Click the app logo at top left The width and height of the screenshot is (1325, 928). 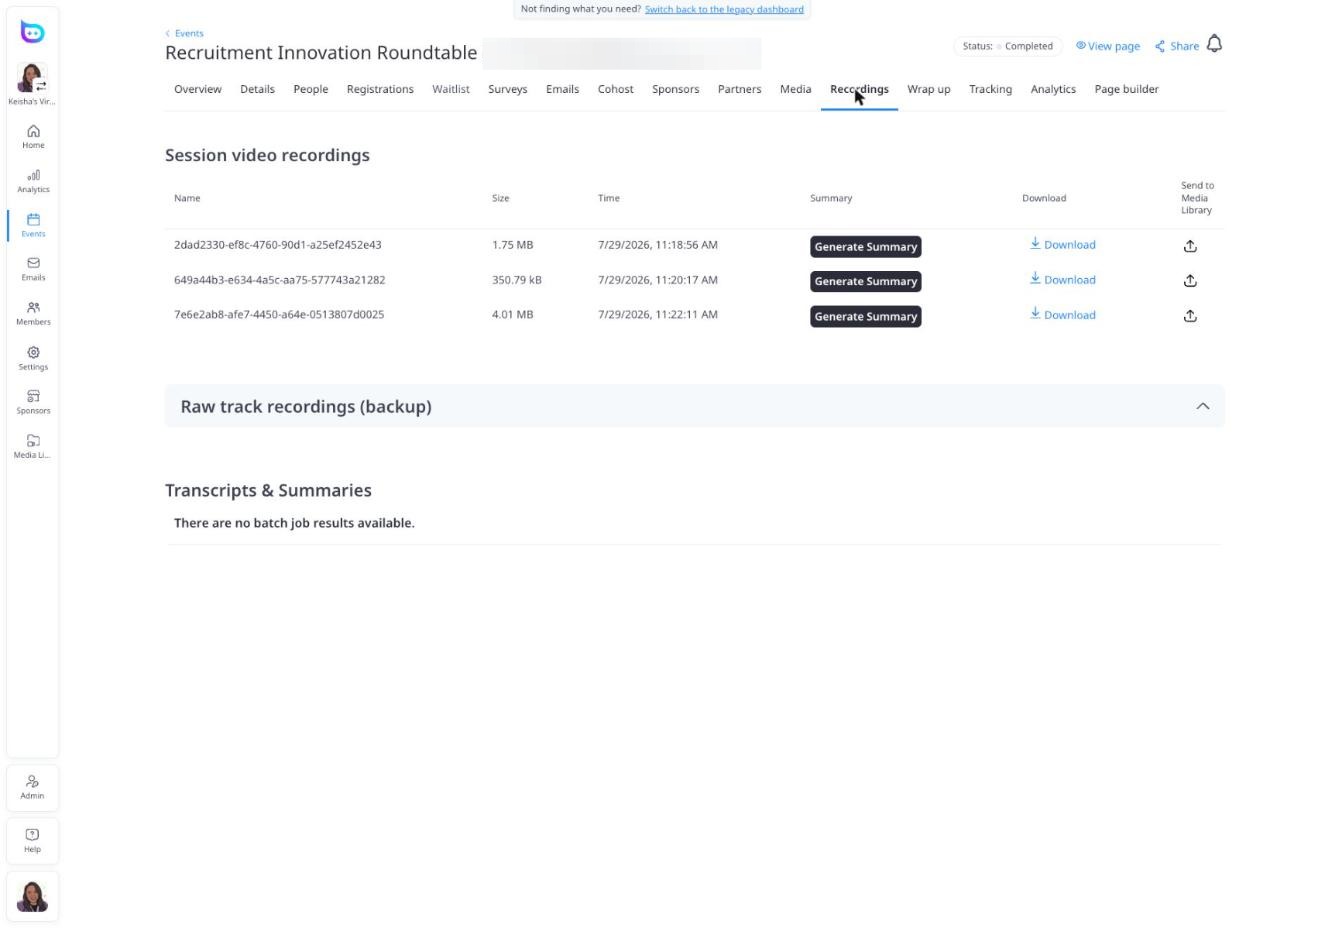[x=33, y=32]
